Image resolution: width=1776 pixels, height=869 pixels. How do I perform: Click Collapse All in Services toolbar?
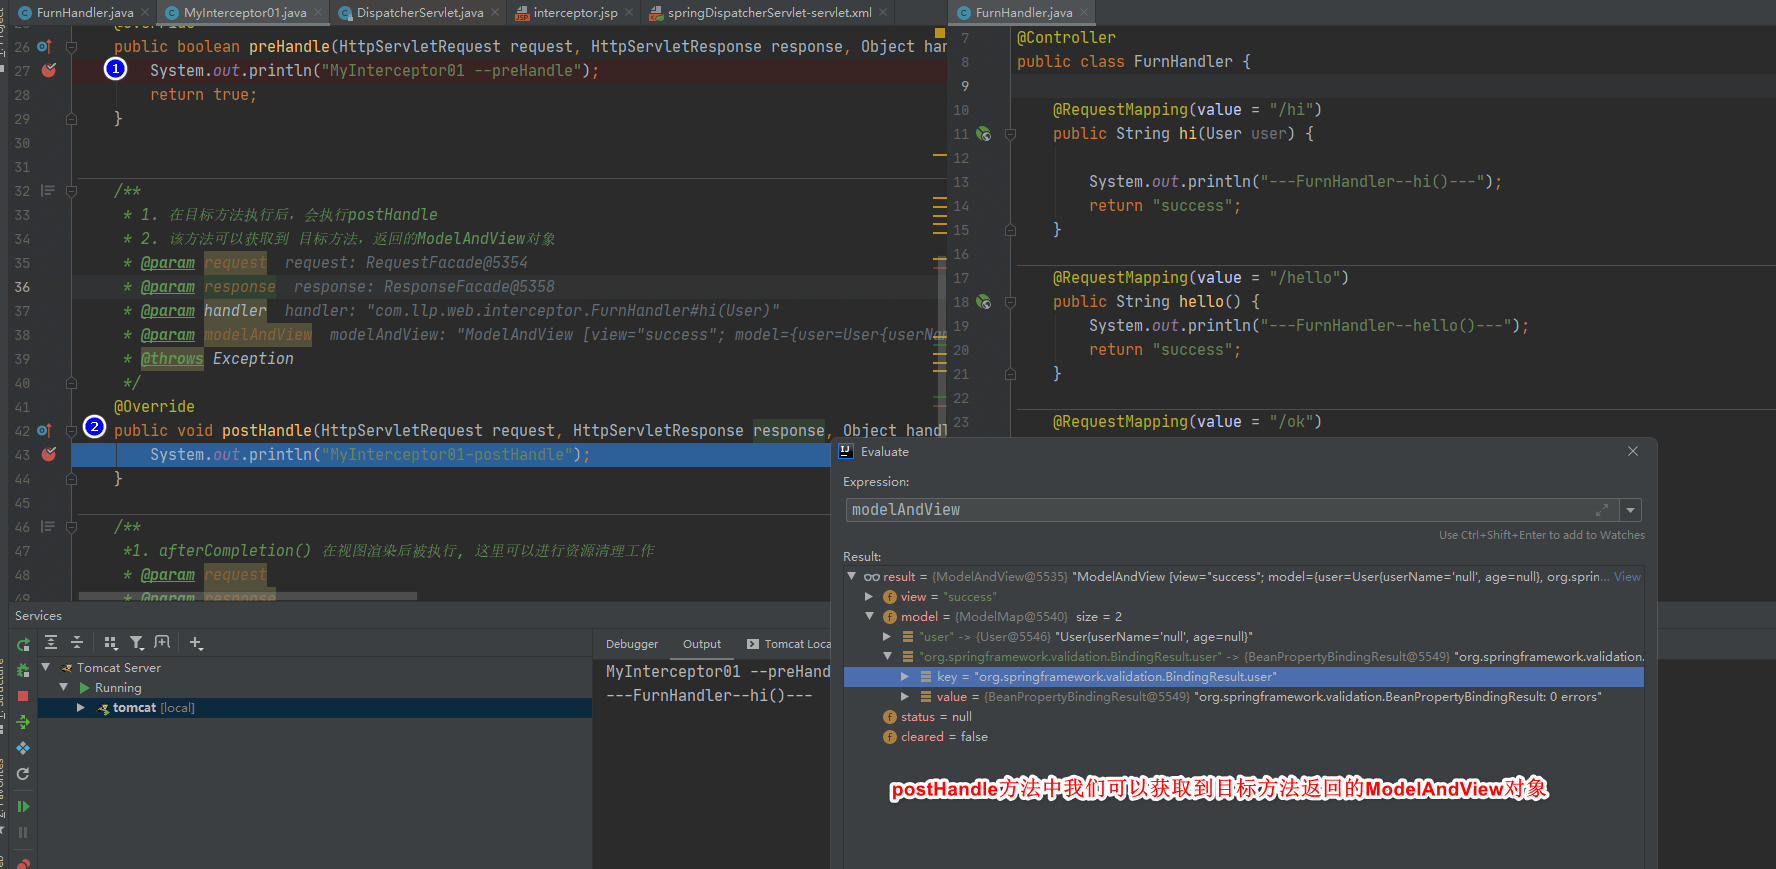77,643
